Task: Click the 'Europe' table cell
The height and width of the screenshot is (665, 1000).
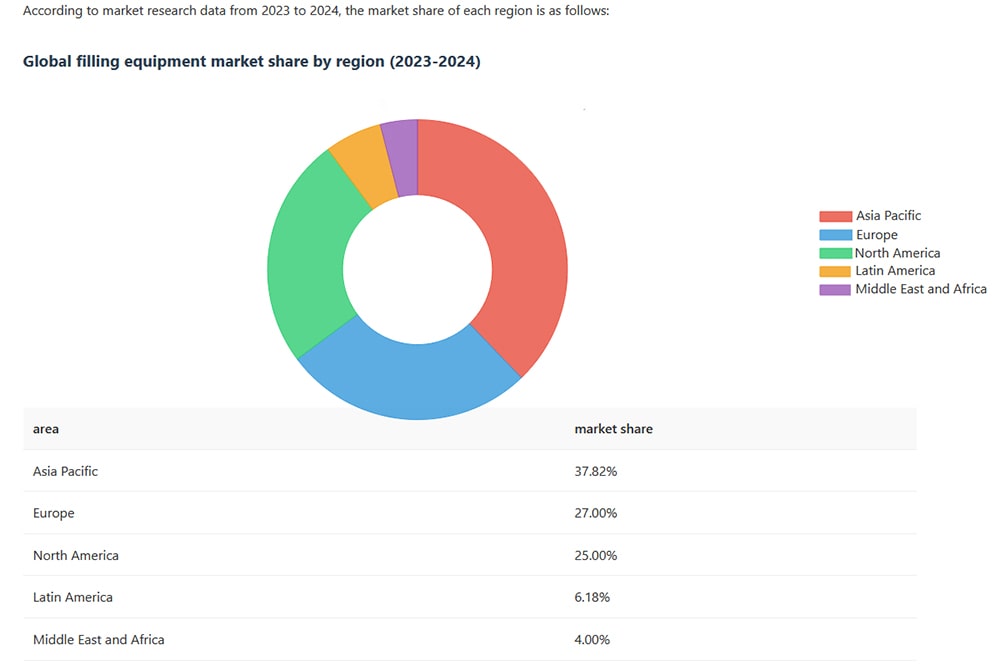Action: tap(54, 513)
